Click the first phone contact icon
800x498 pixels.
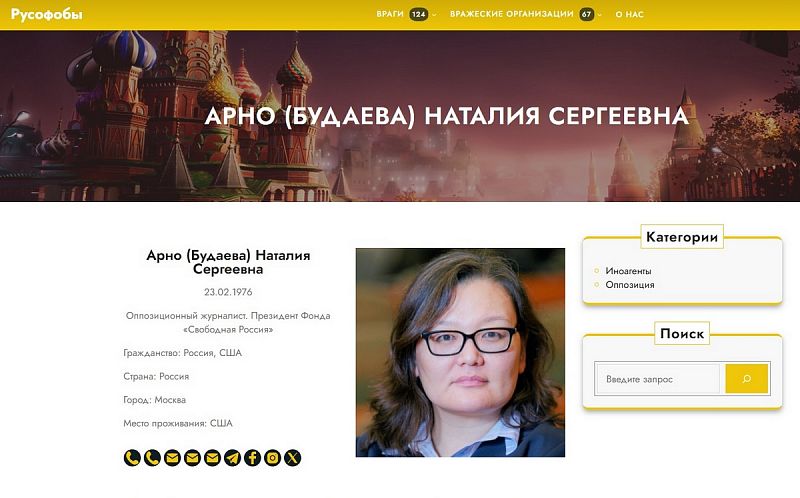[132, 458]
